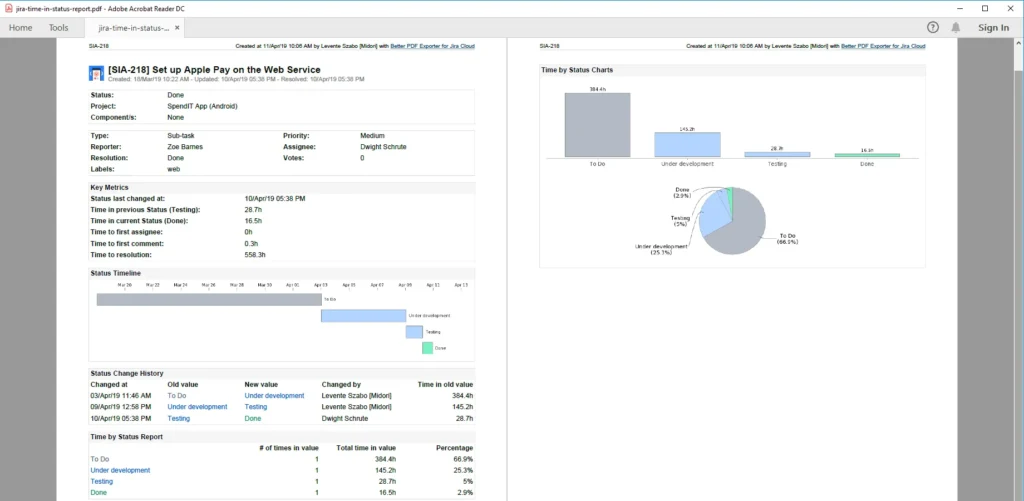
Task: Click the vertical scrollbar up arrow
Action: (1018, 44)
